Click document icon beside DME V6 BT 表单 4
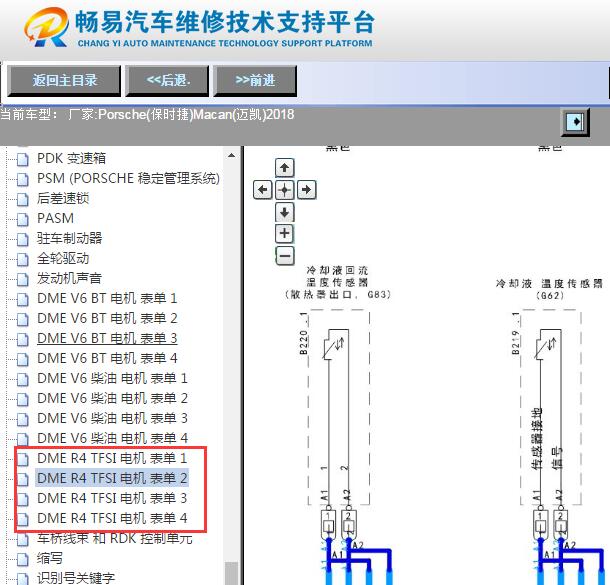The image size is (610, 585). [x=23, y=359]
